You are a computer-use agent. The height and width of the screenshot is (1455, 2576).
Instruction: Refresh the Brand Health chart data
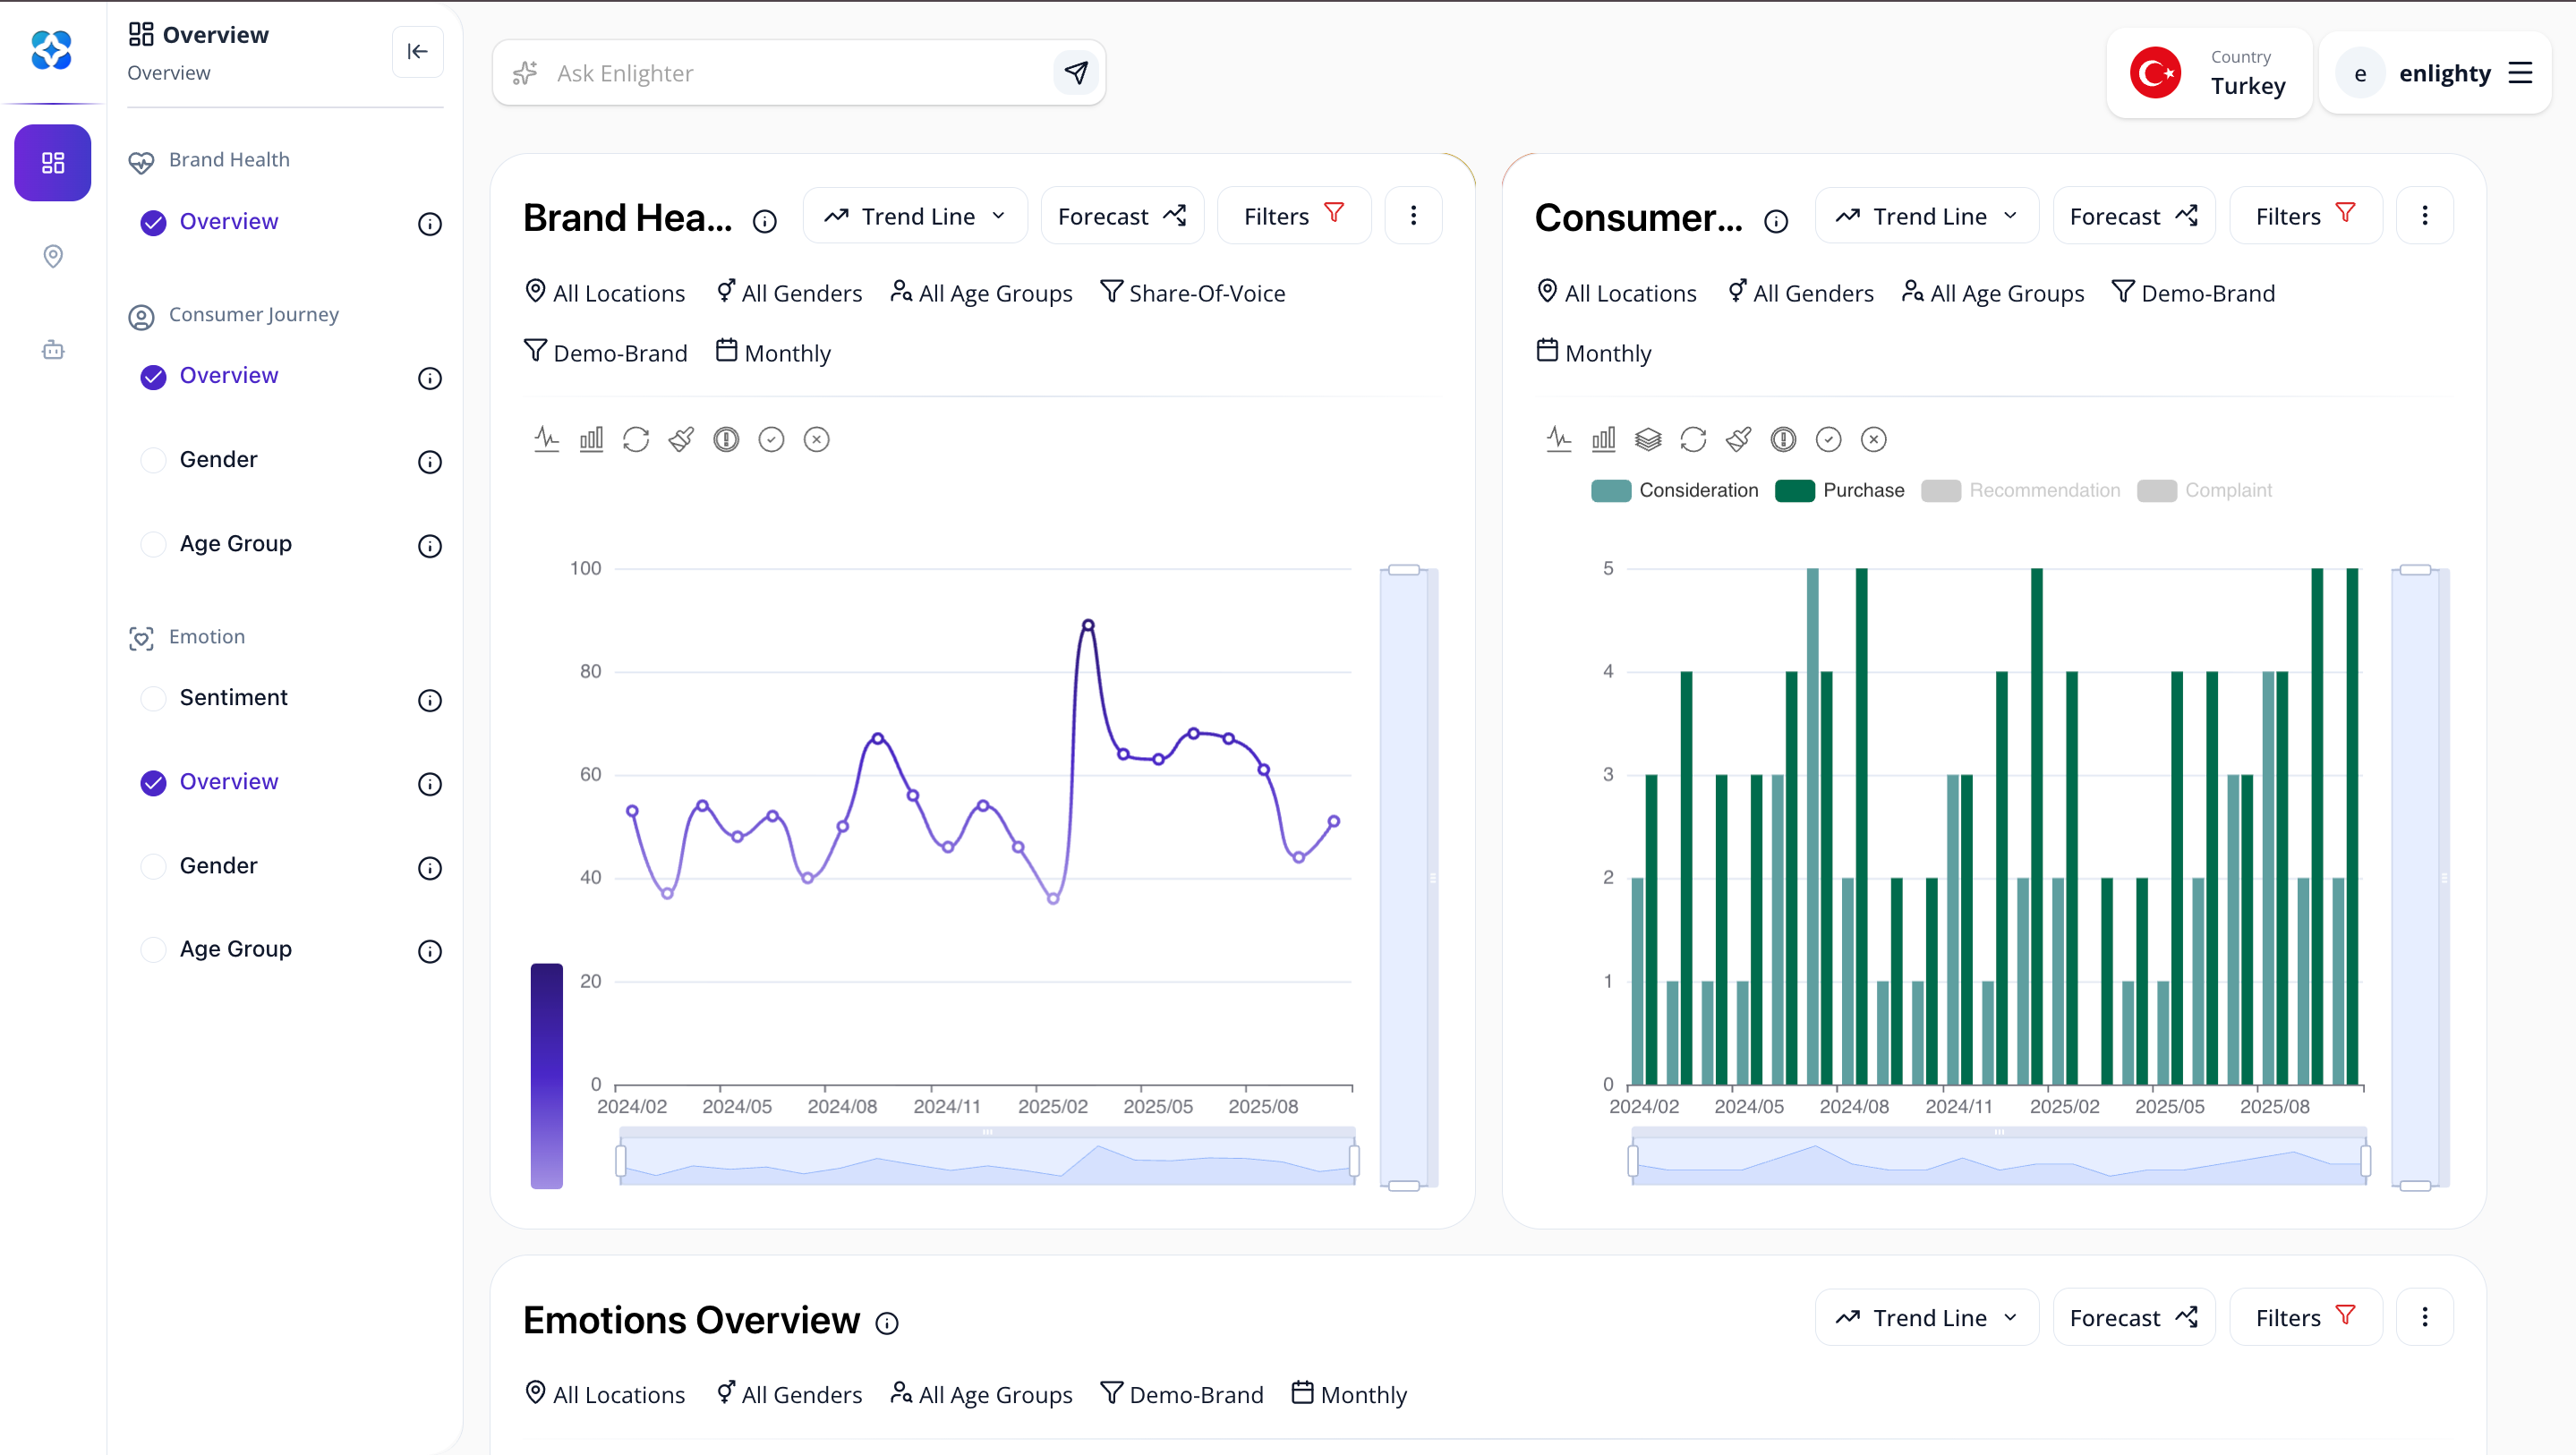pos(636,439)
